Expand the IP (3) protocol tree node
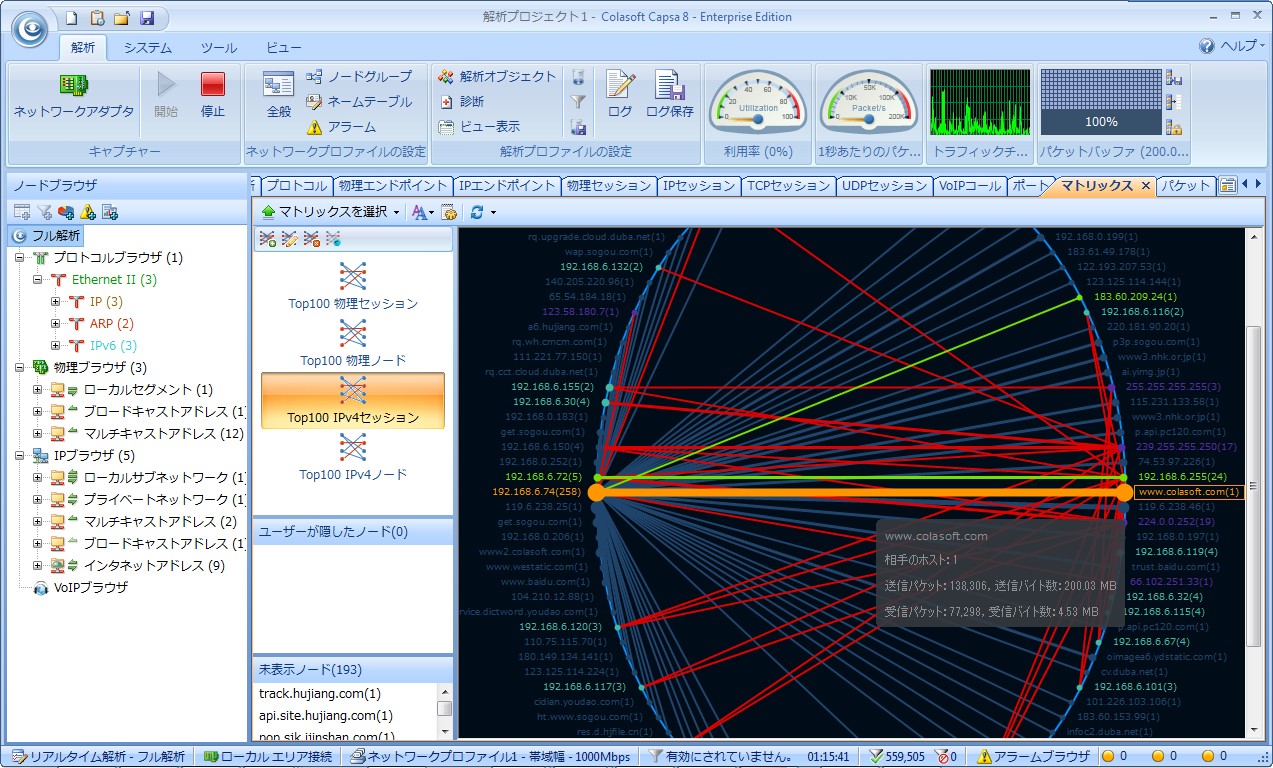Image resolution: width=1273 pixels, height=768 pixels. pyautogui.click(x=57, y=302)
